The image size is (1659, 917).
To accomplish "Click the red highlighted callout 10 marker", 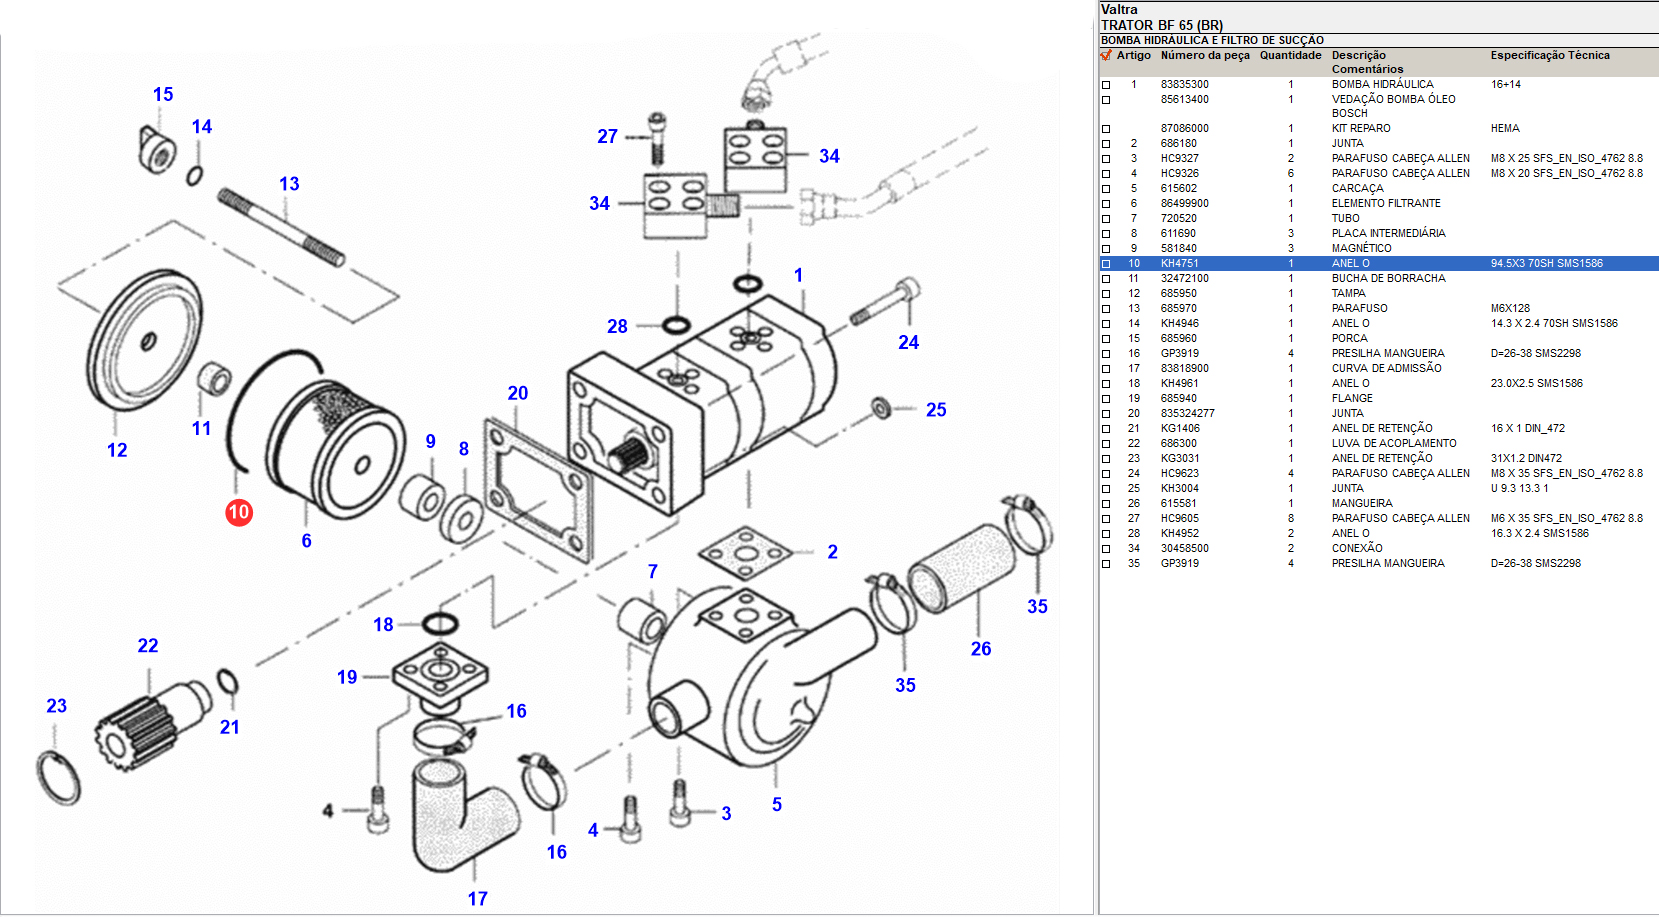I will (238, 512).
